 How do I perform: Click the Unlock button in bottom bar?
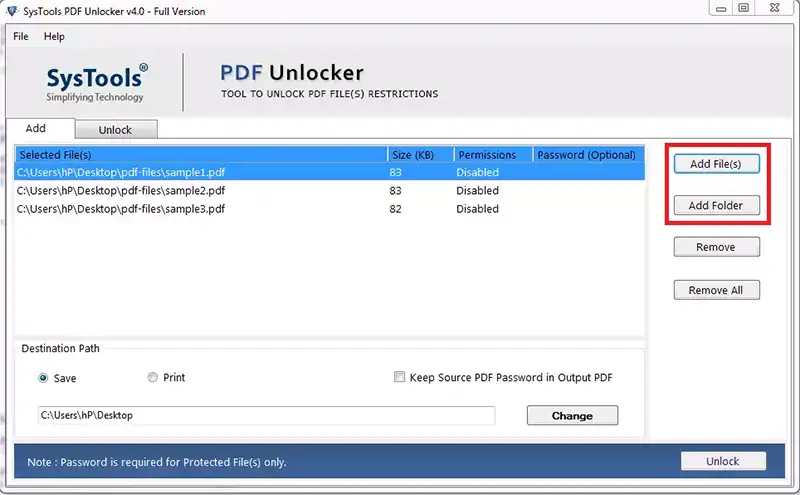[x=722, y=461]
